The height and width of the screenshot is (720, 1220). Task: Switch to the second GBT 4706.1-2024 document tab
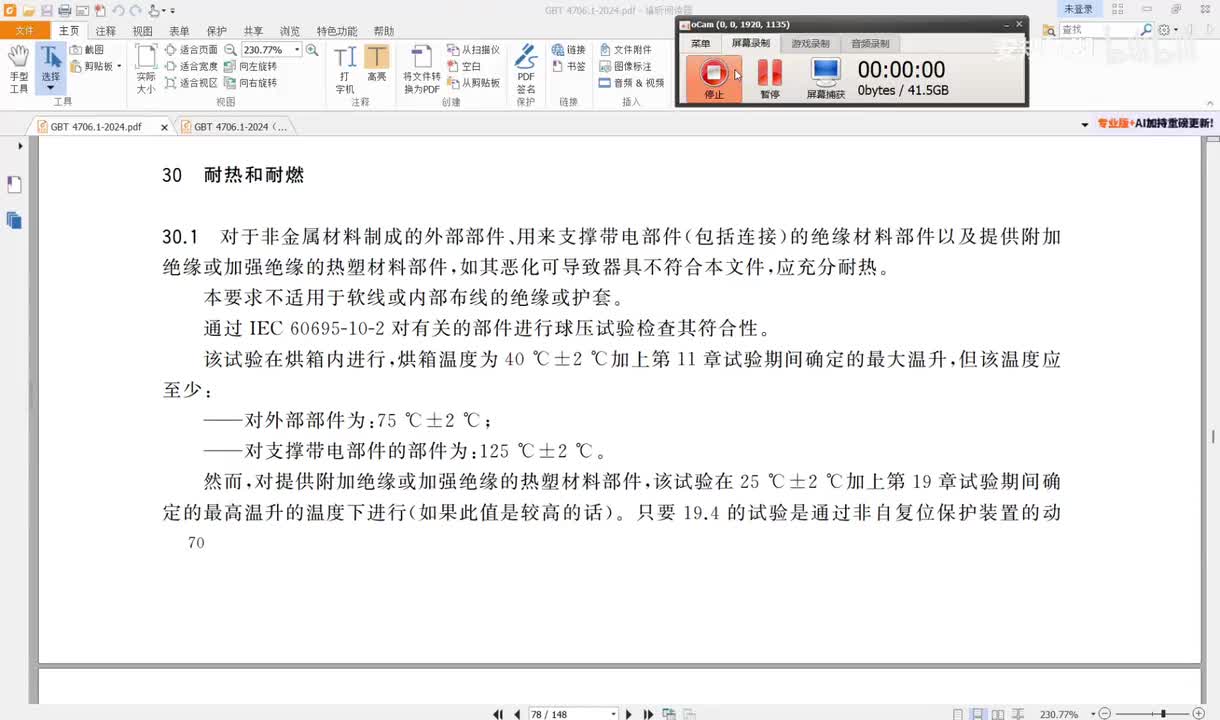(239, 127)
